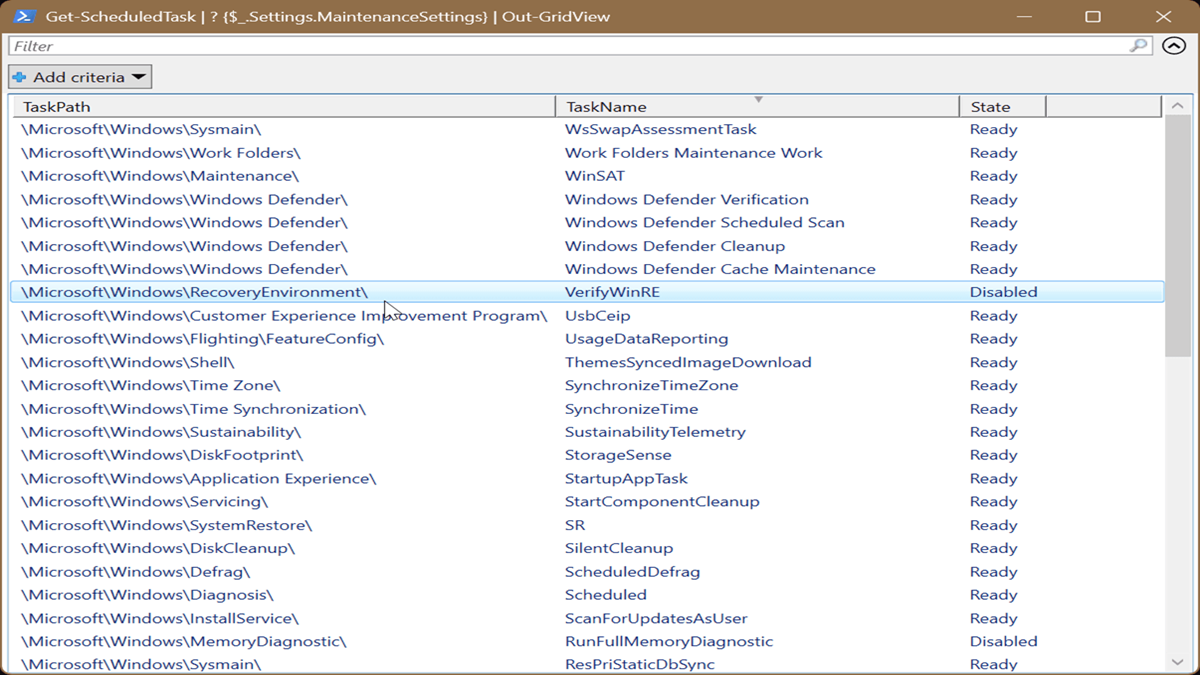Select the ScheduledDefrag task
The image size is (1200, 675).
(x=632, y=572)
